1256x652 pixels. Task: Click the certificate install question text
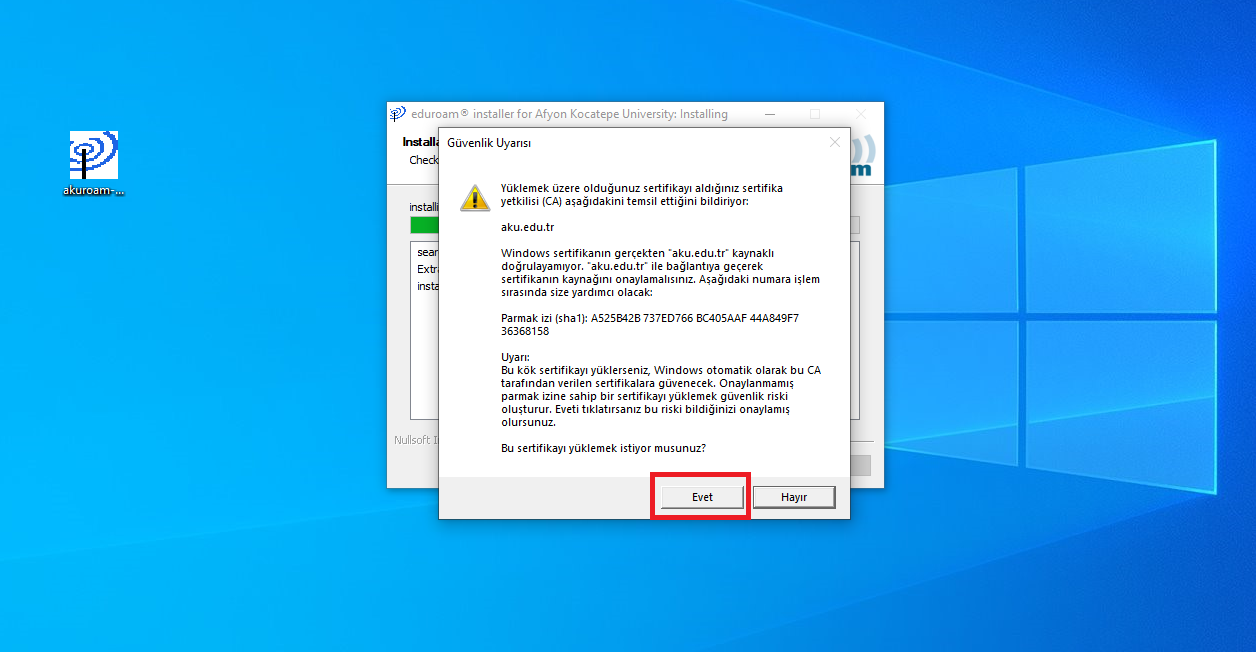603,448
